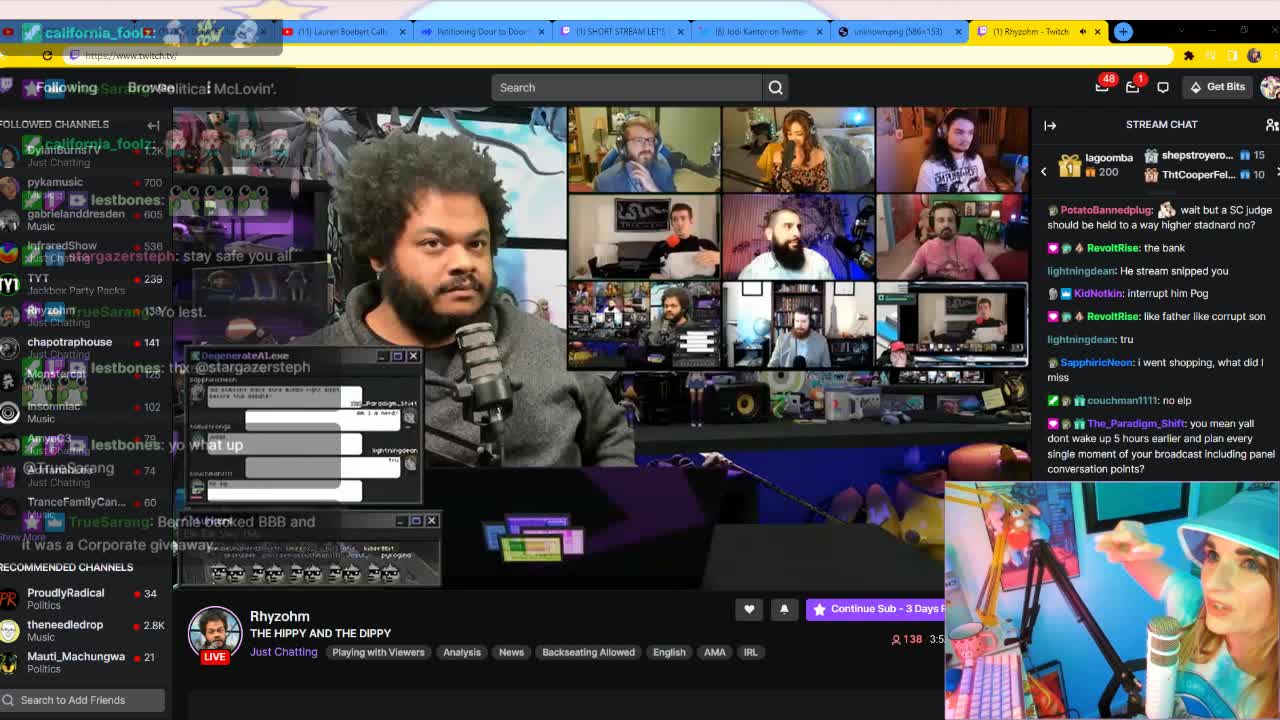Select the AMA tag
This screenshot has height=720, width=1280.
[x=714, y=652]
